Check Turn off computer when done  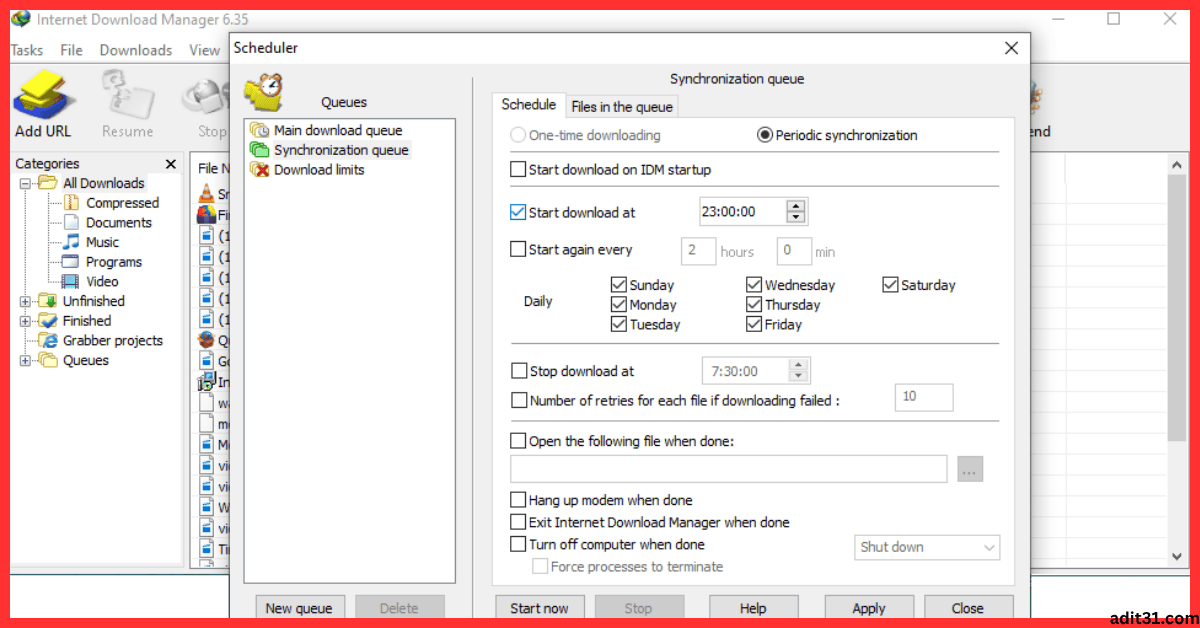[518, 545]
